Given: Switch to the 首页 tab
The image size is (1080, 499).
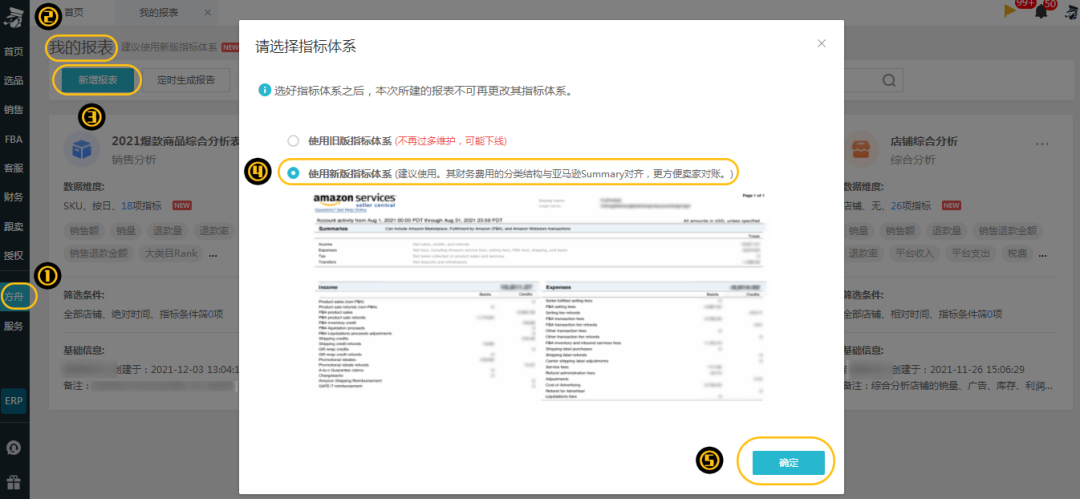Looking at the screenshot, I should point(74,12).
